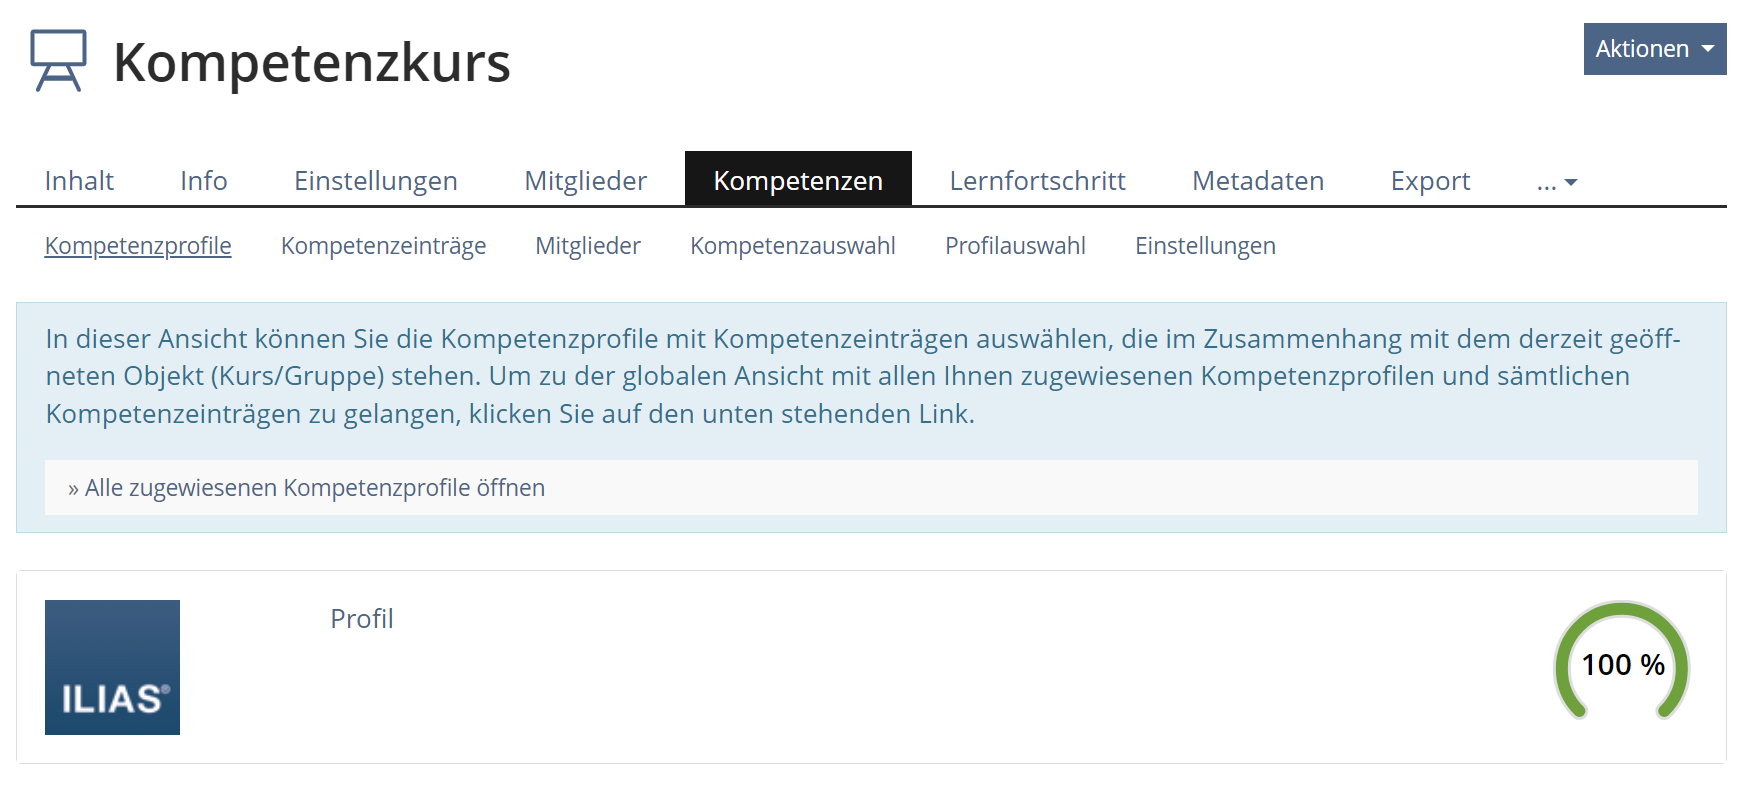Click the 100 % progress meter
The height and width of the screenshot is (801, 1749).
click(x=1621, y=664)
